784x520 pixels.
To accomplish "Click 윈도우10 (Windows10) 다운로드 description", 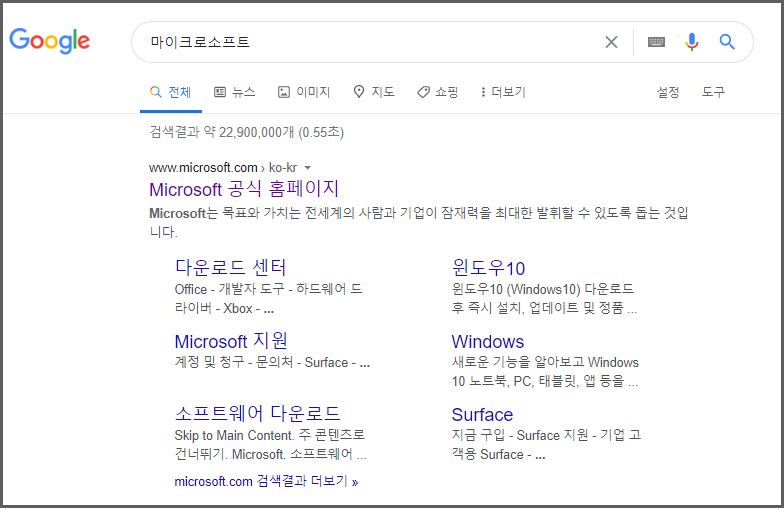I will [544, 298].
